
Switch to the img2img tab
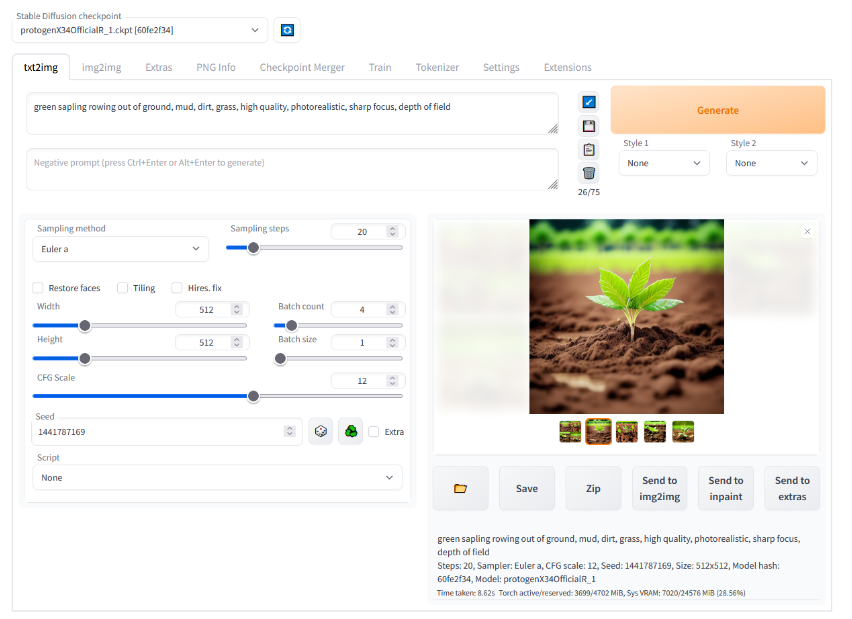click(x=102, y=67)
